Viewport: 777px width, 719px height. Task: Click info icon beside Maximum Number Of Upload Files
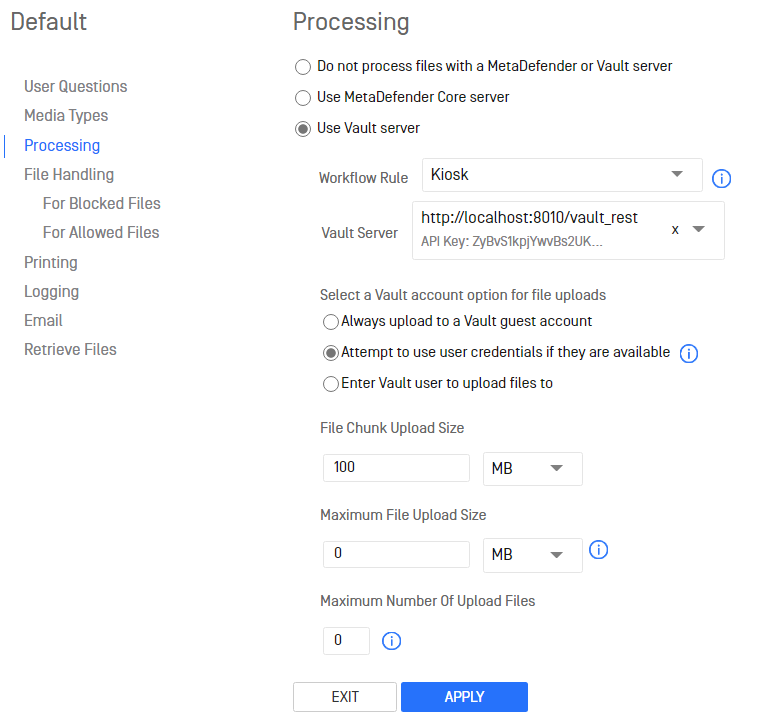[x=391, y=641]
